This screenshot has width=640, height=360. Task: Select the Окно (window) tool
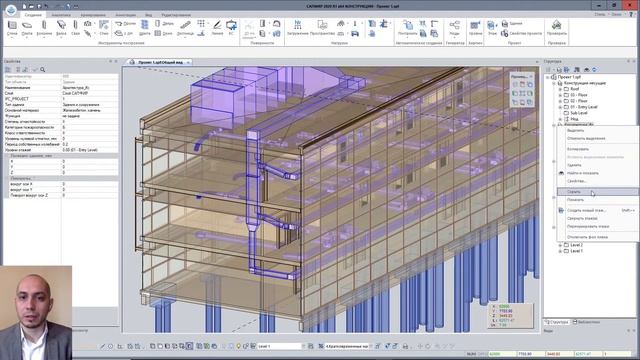[164, 33]
